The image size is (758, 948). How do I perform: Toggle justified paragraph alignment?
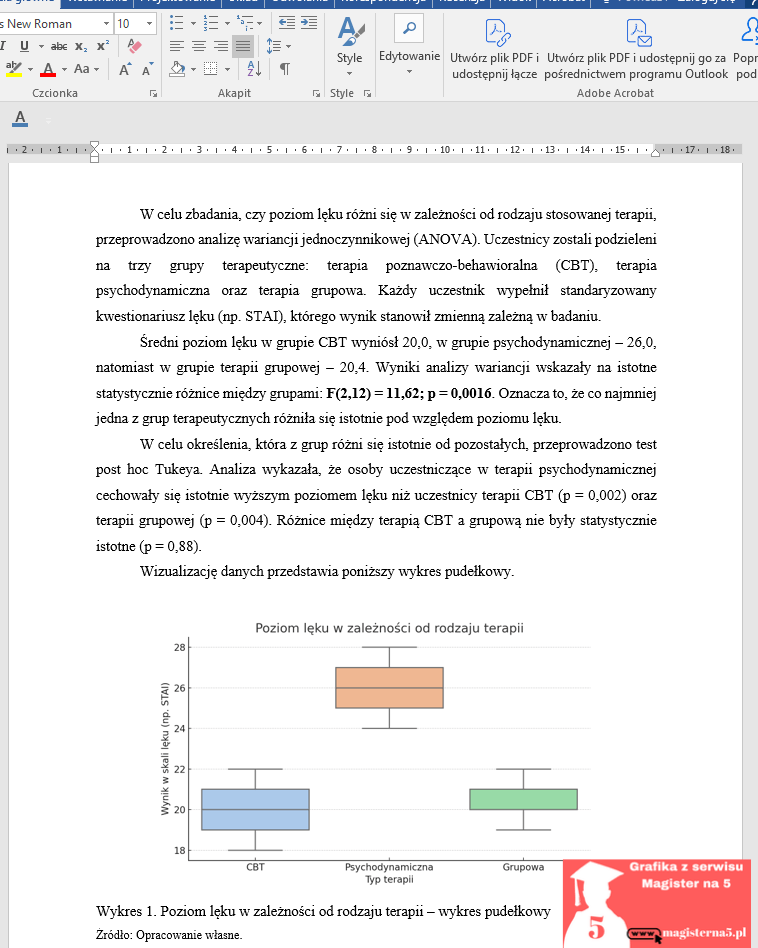243,46
